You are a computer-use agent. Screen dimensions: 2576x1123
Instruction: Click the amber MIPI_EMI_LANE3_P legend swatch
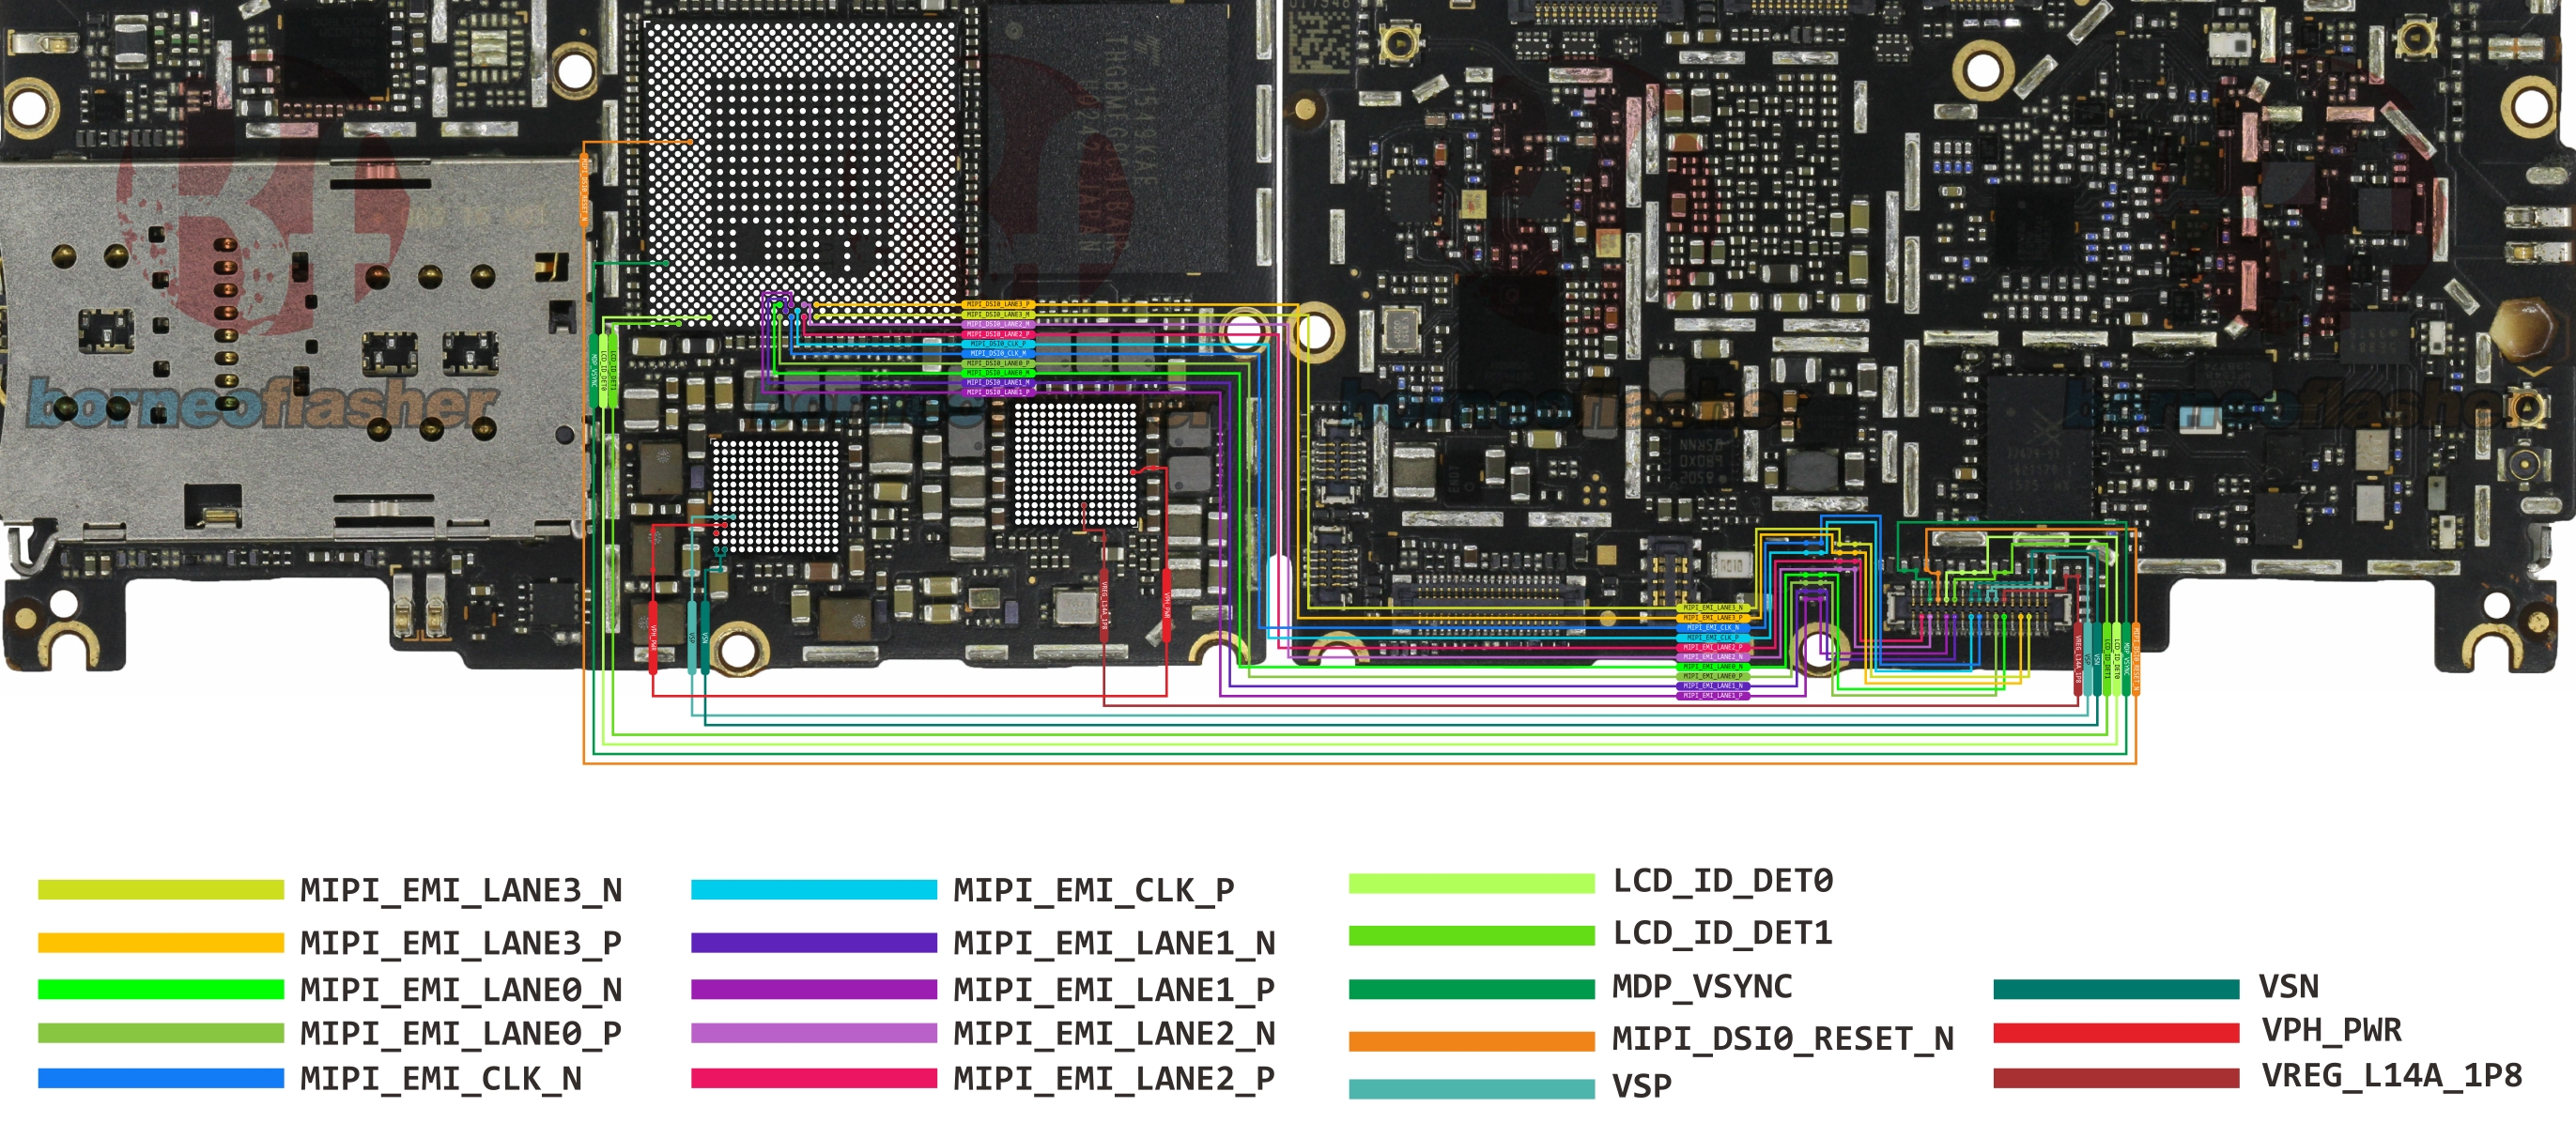tap(161, 943)
